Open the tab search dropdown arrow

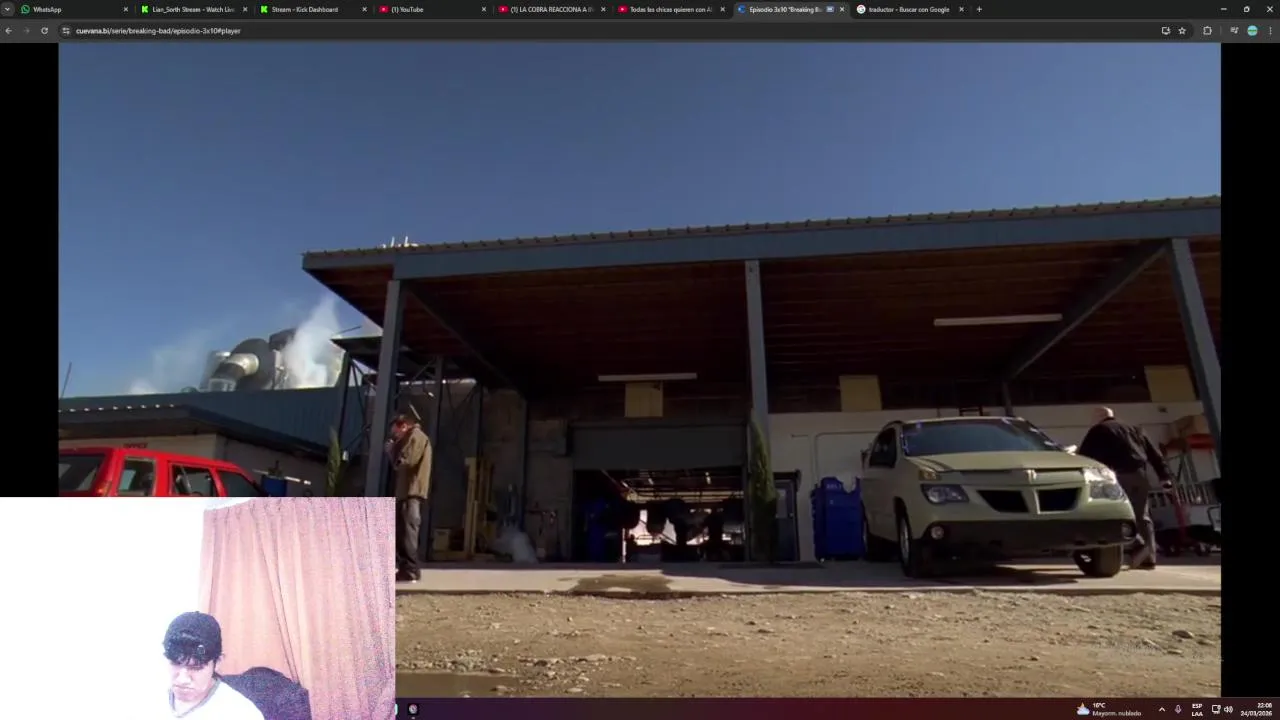pyautogui.click(x=8, y=9)
